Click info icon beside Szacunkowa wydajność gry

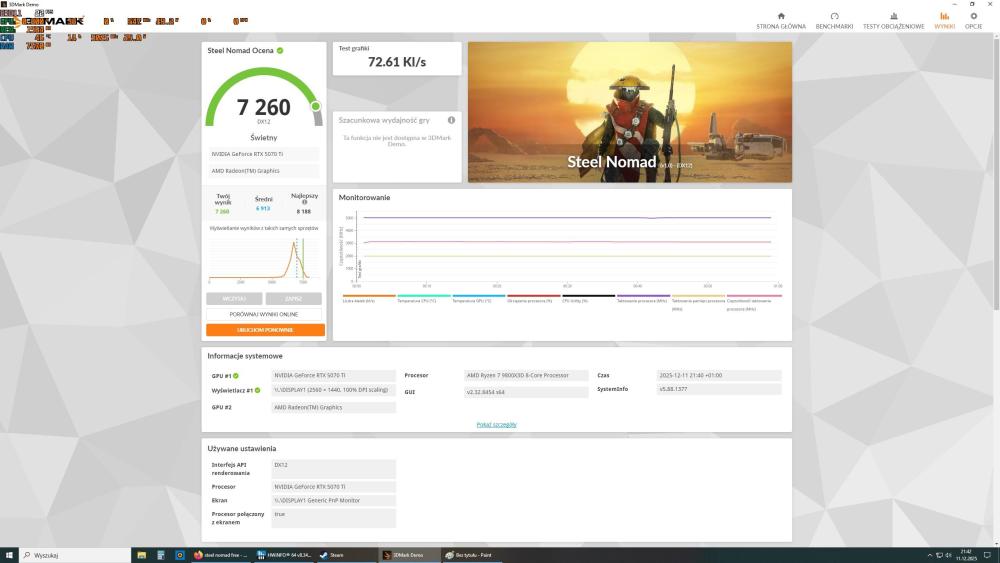tap(451, 120)
